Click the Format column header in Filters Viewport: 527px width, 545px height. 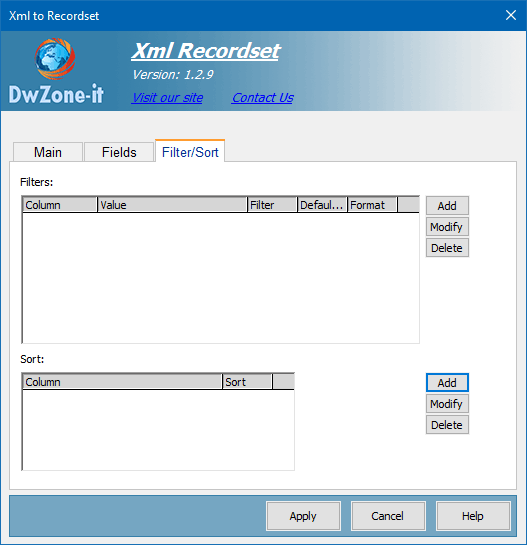[372, 205]
